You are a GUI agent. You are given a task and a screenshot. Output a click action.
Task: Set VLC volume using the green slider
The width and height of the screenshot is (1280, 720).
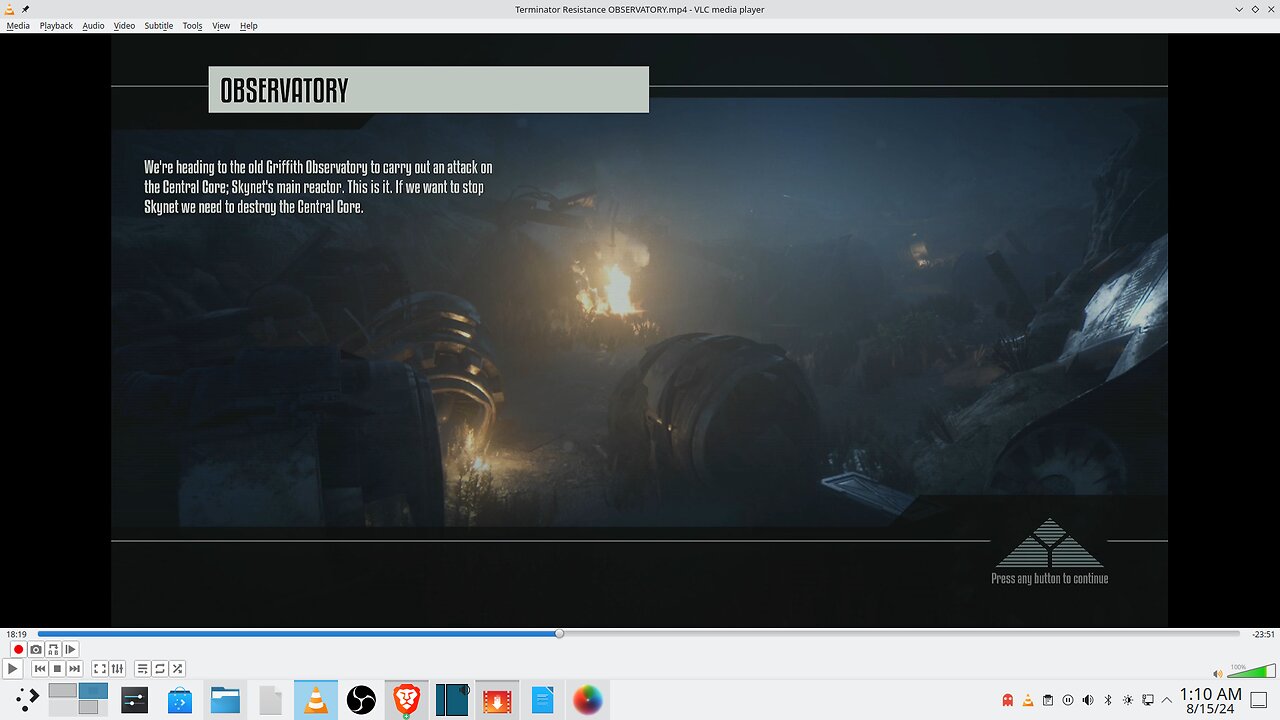(x=1251, y=671)
